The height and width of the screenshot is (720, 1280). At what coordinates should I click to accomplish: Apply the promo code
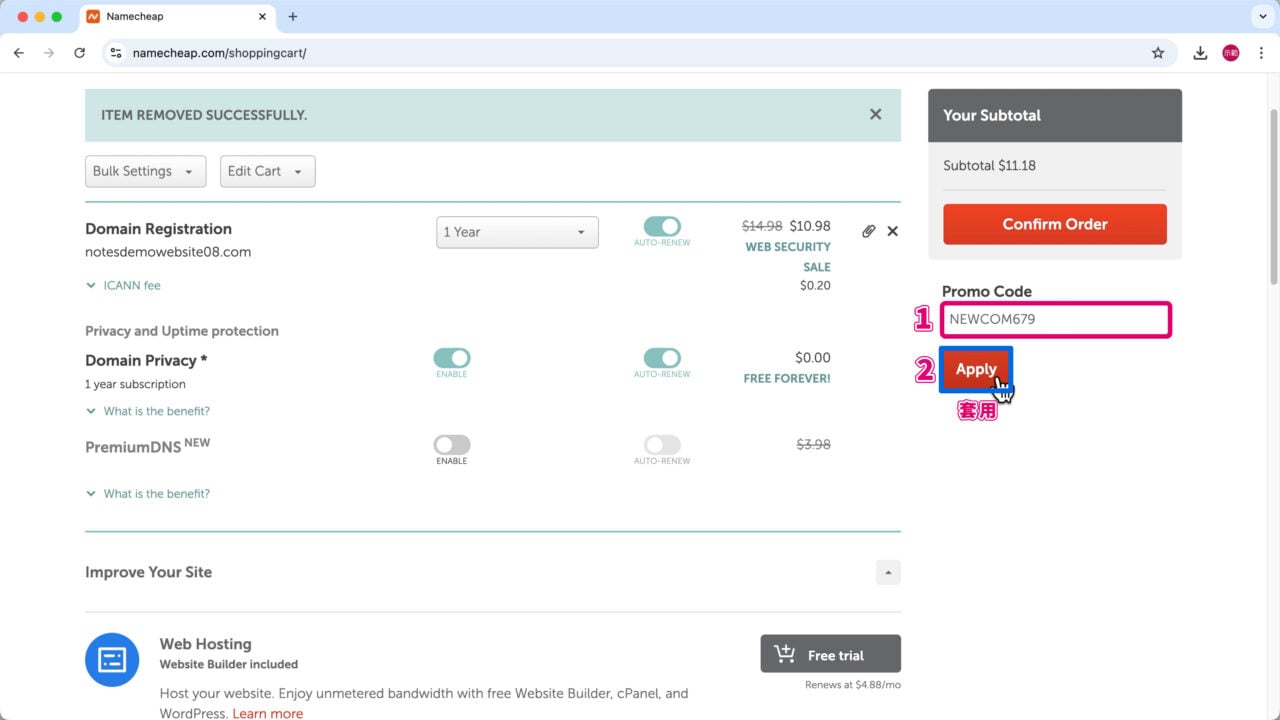[975, 369]
